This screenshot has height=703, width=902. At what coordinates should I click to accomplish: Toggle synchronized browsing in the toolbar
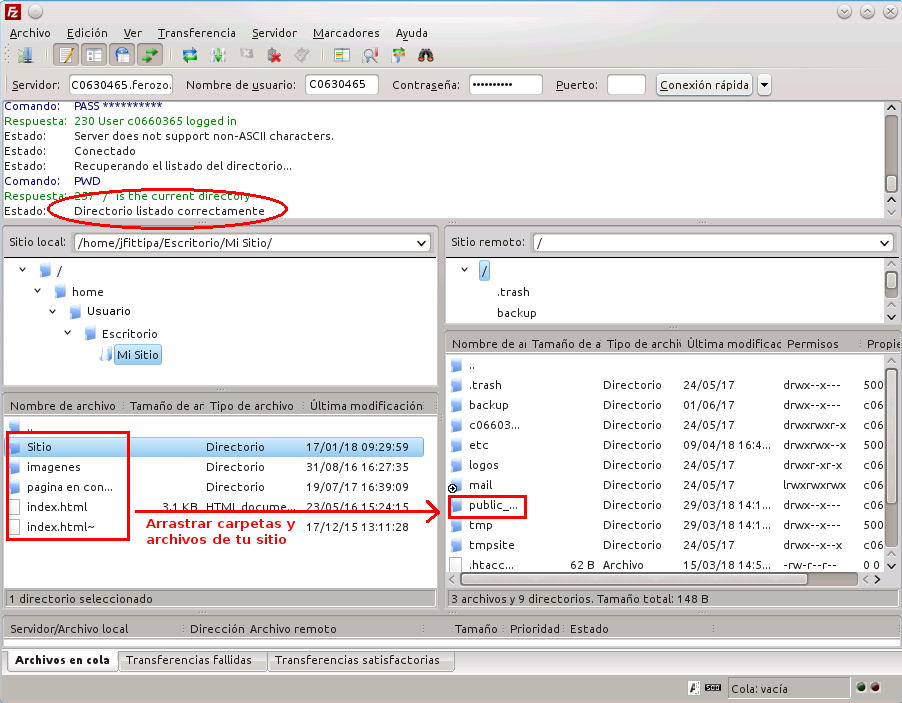click(398, 55)
